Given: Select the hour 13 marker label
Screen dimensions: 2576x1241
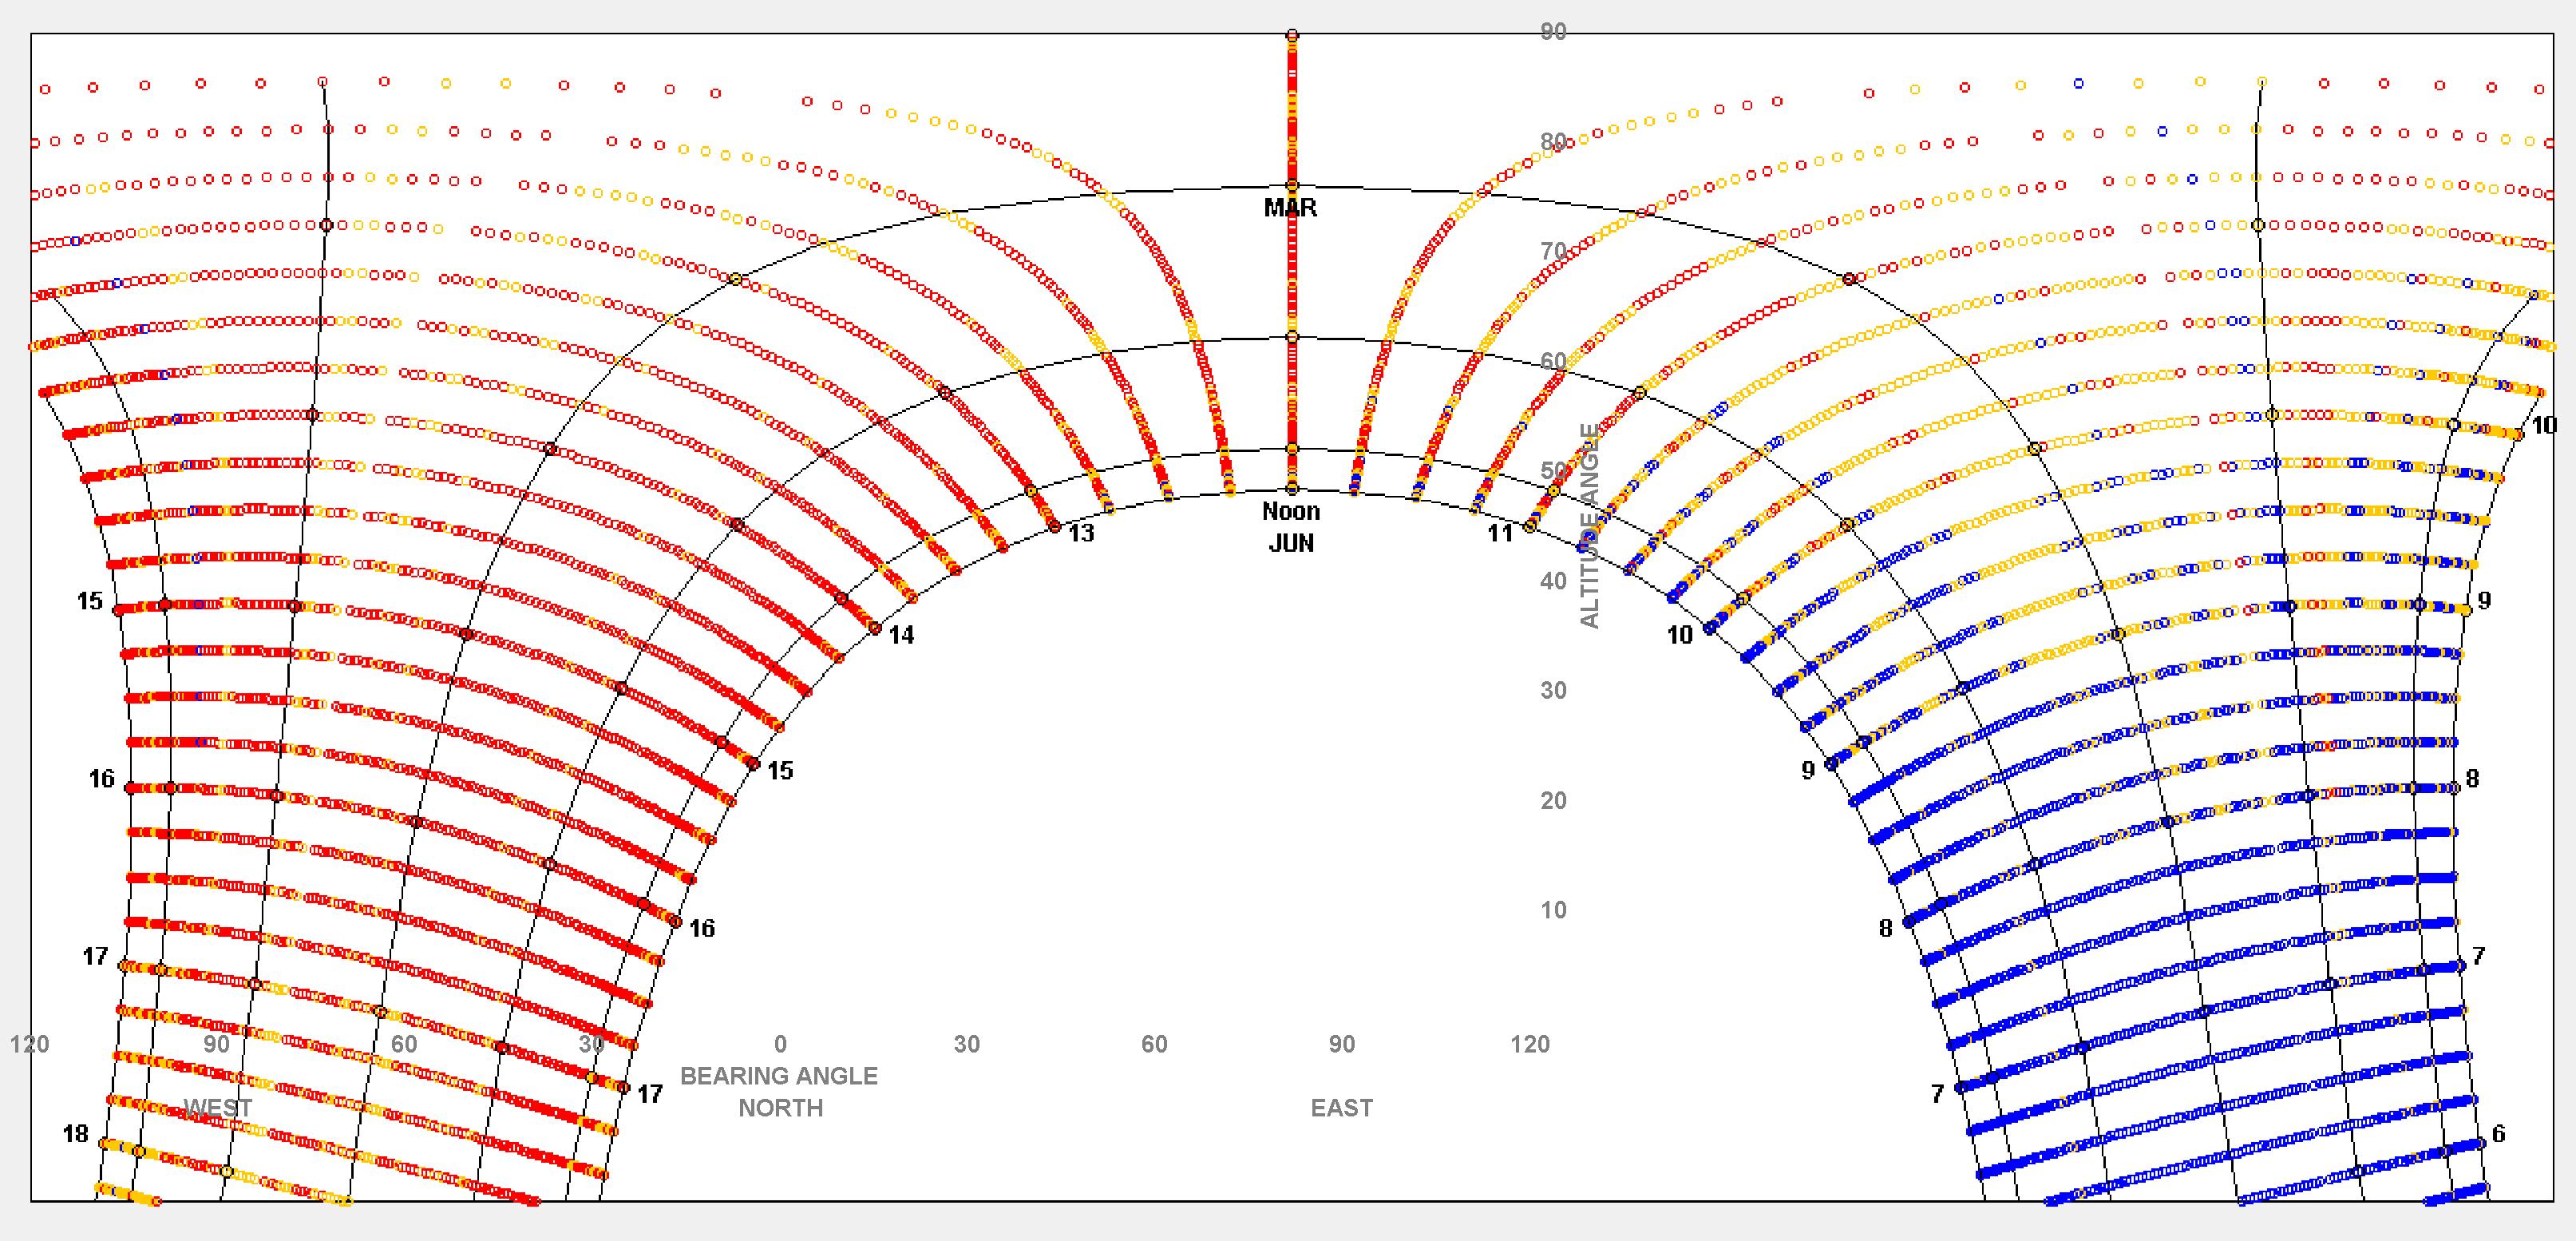Looking at the screenshot, I should tap(1081, 533).
